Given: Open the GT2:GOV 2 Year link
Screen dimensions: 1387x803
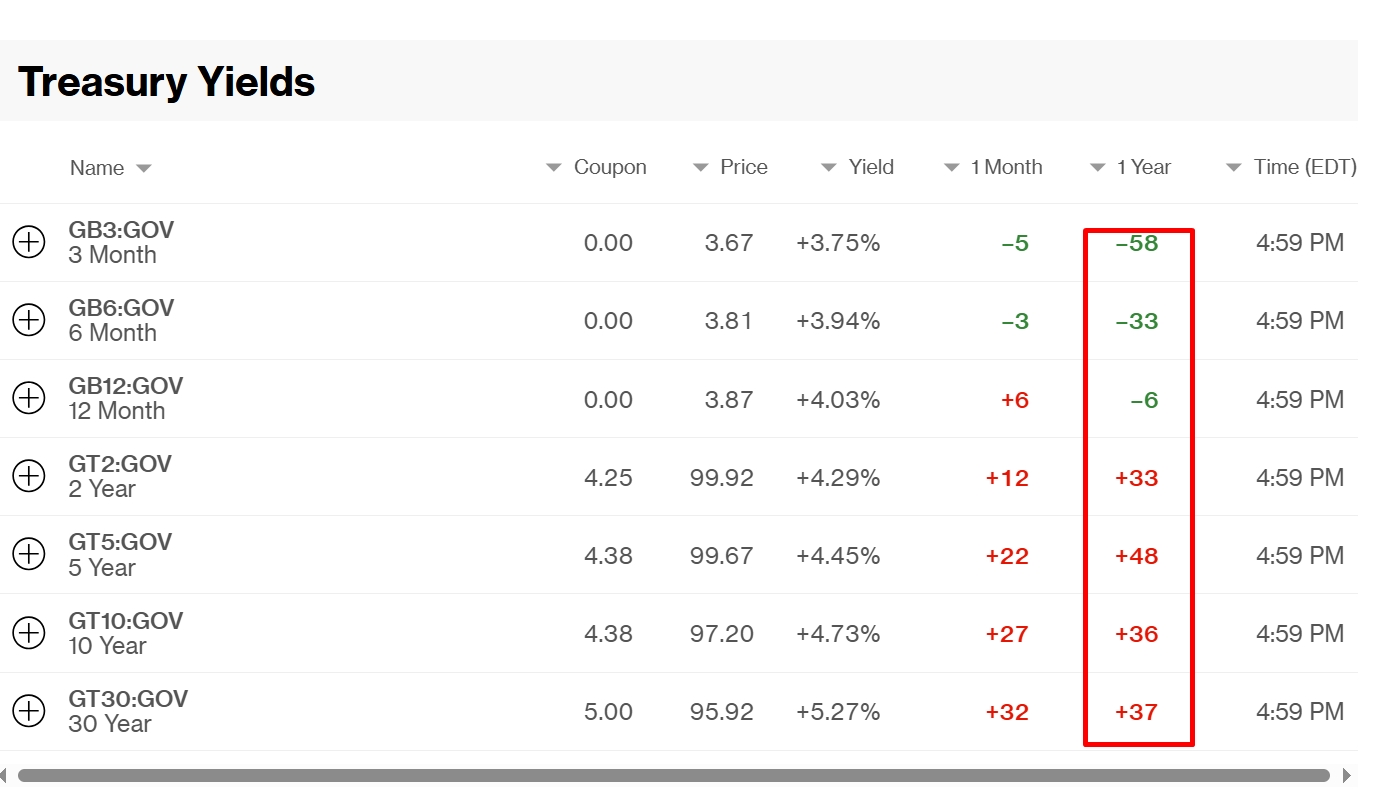Looking at the screenshot, I should click(x=120, y=476).
